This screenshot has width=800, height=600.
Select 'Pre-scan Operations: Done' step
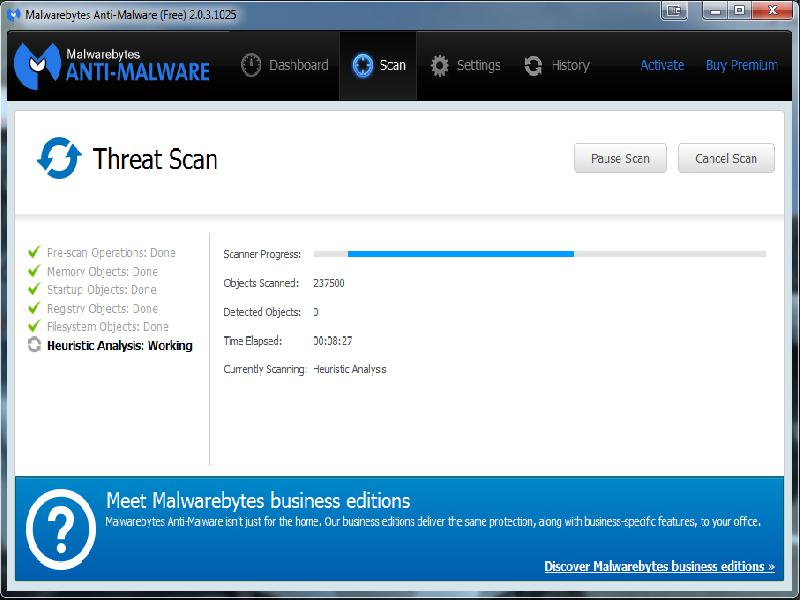111,253
